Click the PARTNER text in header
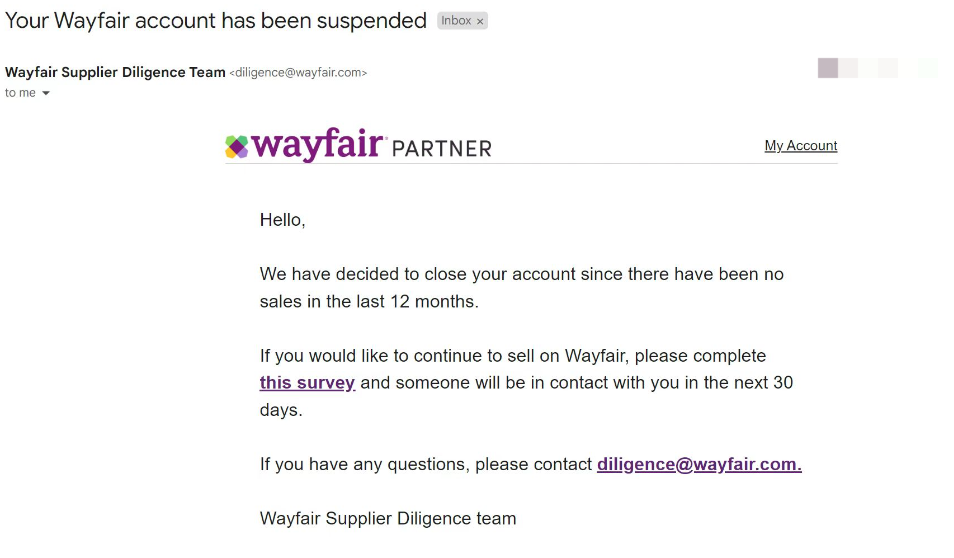Viewport: 954px width, 558px height. click(x=442, y=148)
